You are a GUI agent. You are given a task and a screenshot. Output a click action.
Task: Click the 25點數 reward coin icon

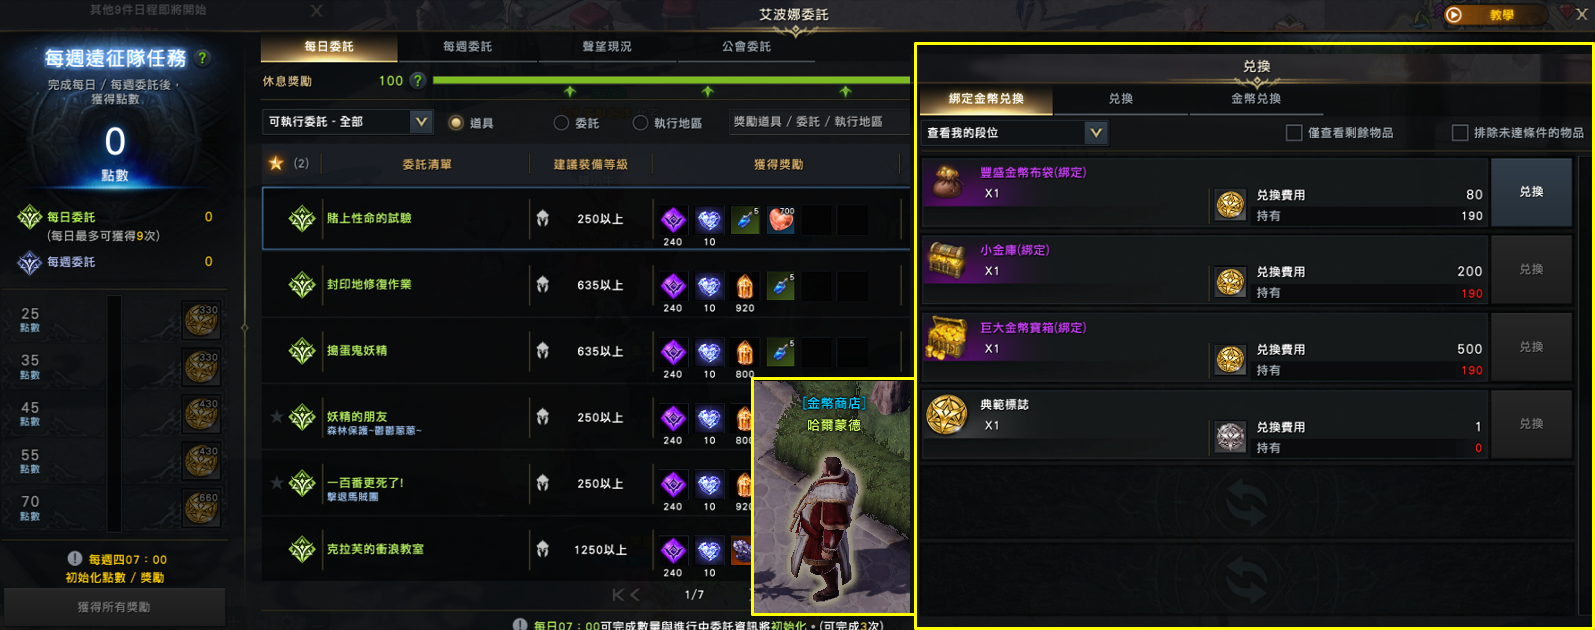coord(202,321)
